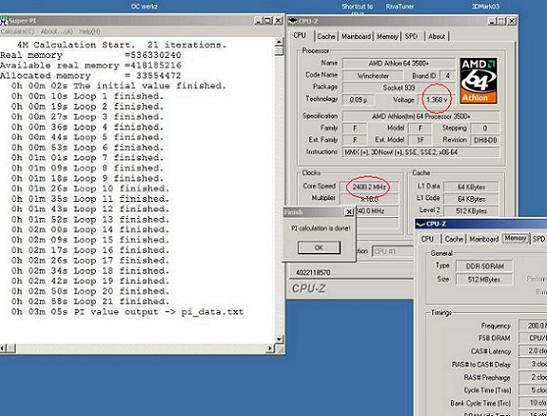This screenshot has width=547, height=416.
Task: Close the upper CPU-Z window
Action: [x=511, y=21]
